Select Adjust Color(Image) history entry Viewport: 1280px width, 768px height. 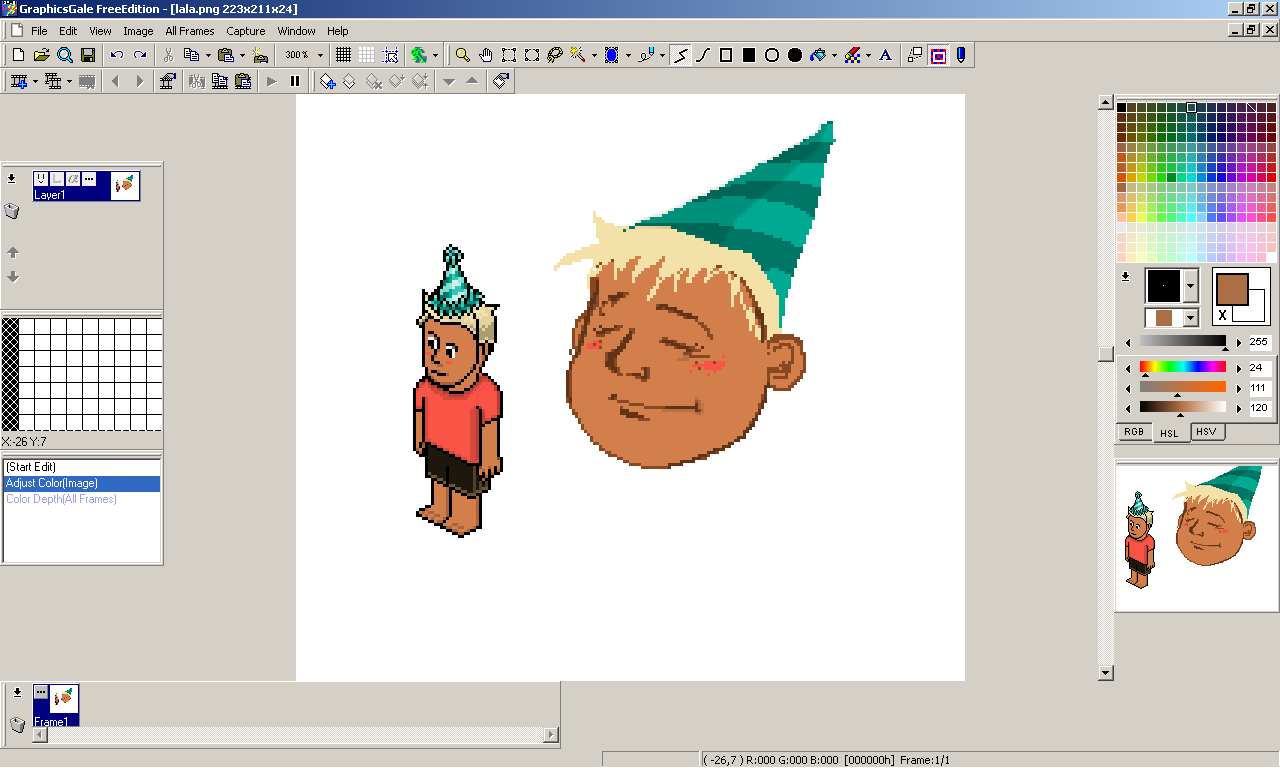point(81,483)
